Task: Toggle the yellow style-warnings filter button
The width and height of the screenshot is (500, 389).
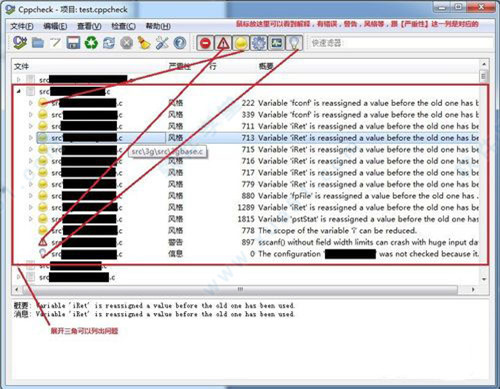Action: pyautogui.click(x=241, y=43)
